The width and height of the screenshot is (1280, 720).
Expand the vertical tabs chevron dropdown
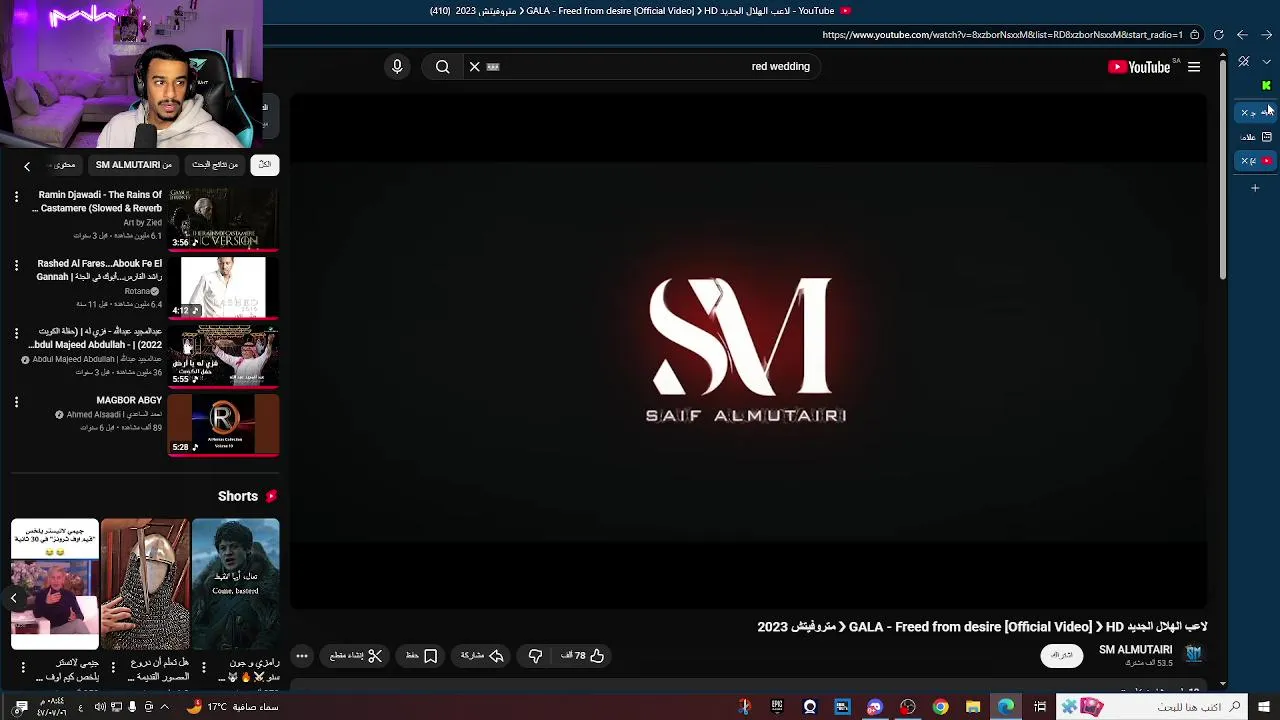[x=1267, y=62]
